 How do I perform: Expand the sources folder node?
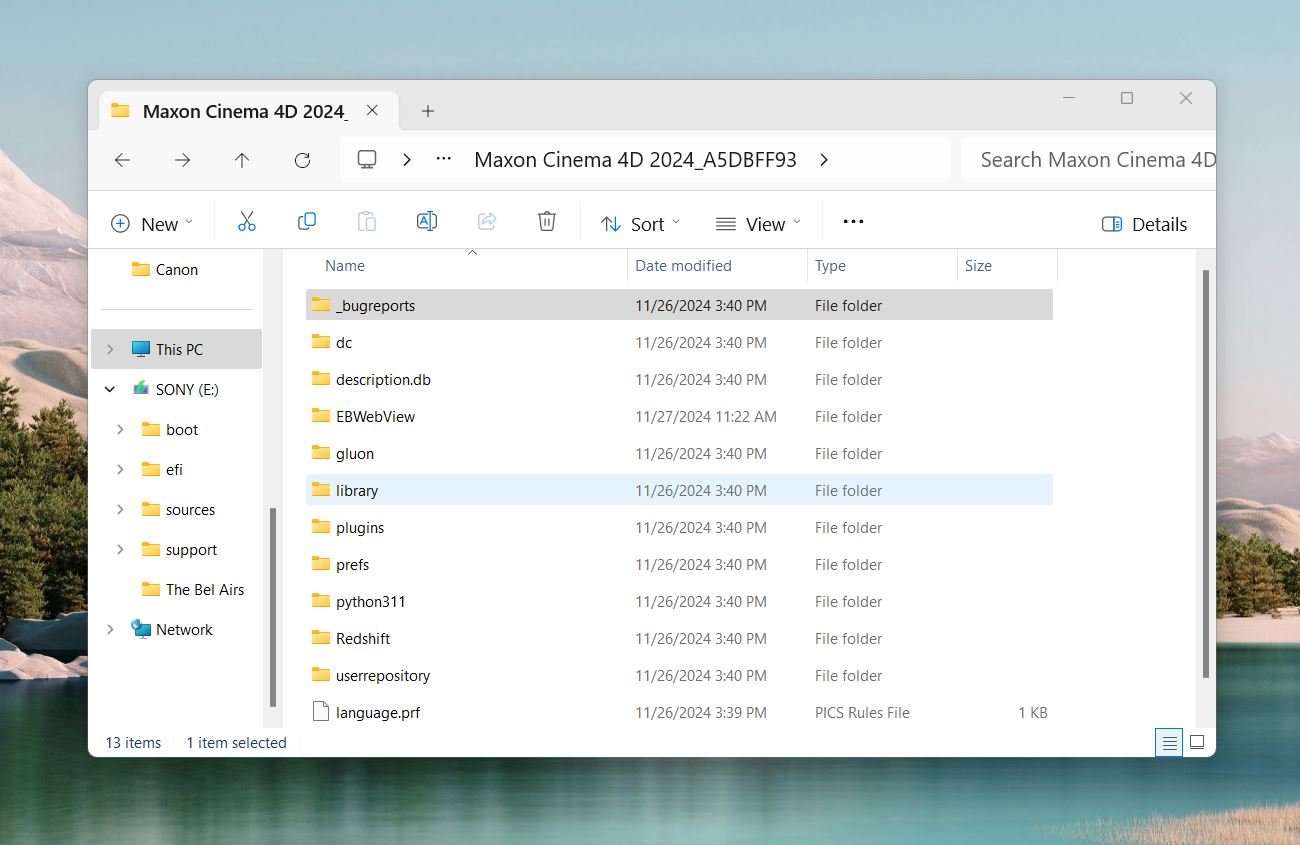pyautogui.click(x=120, y=509)
